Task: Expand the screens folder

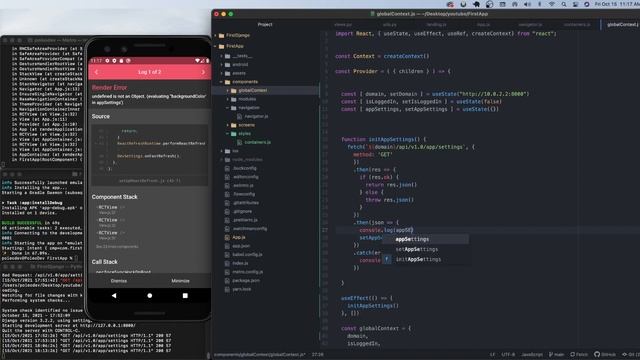Action: (228, 125)
